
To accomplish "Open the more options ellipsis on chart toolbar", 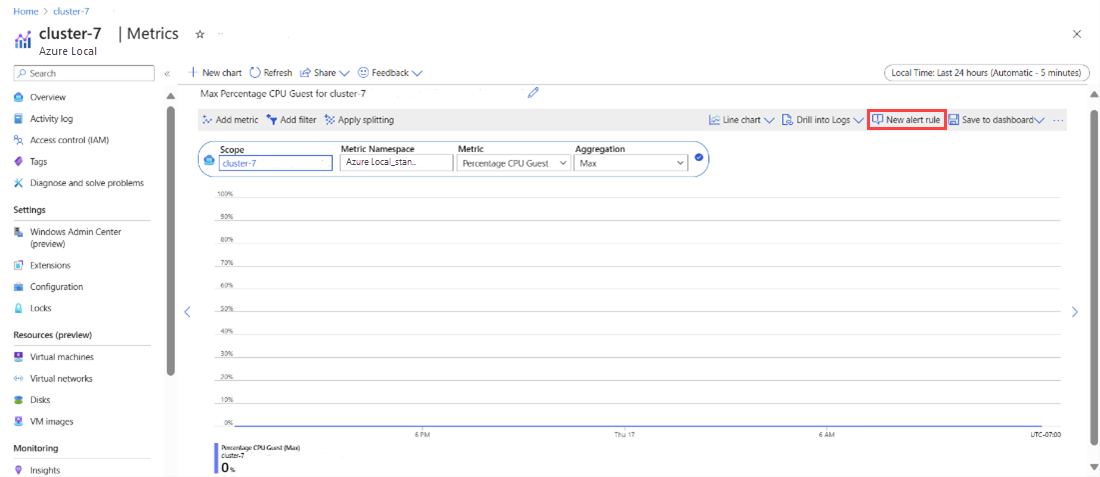I will click(1058, 120).
